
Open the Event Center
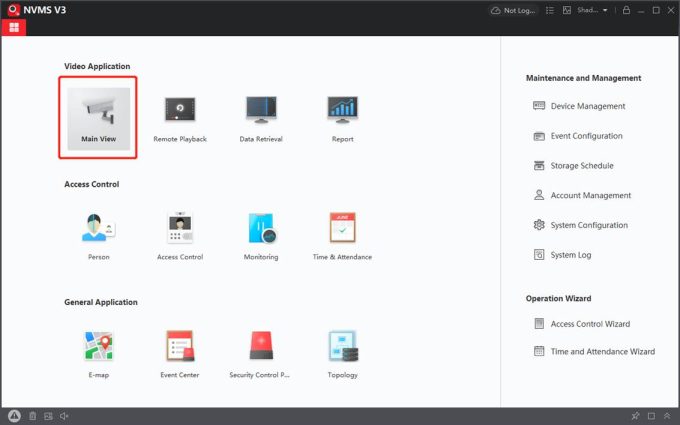click(180, 353)
